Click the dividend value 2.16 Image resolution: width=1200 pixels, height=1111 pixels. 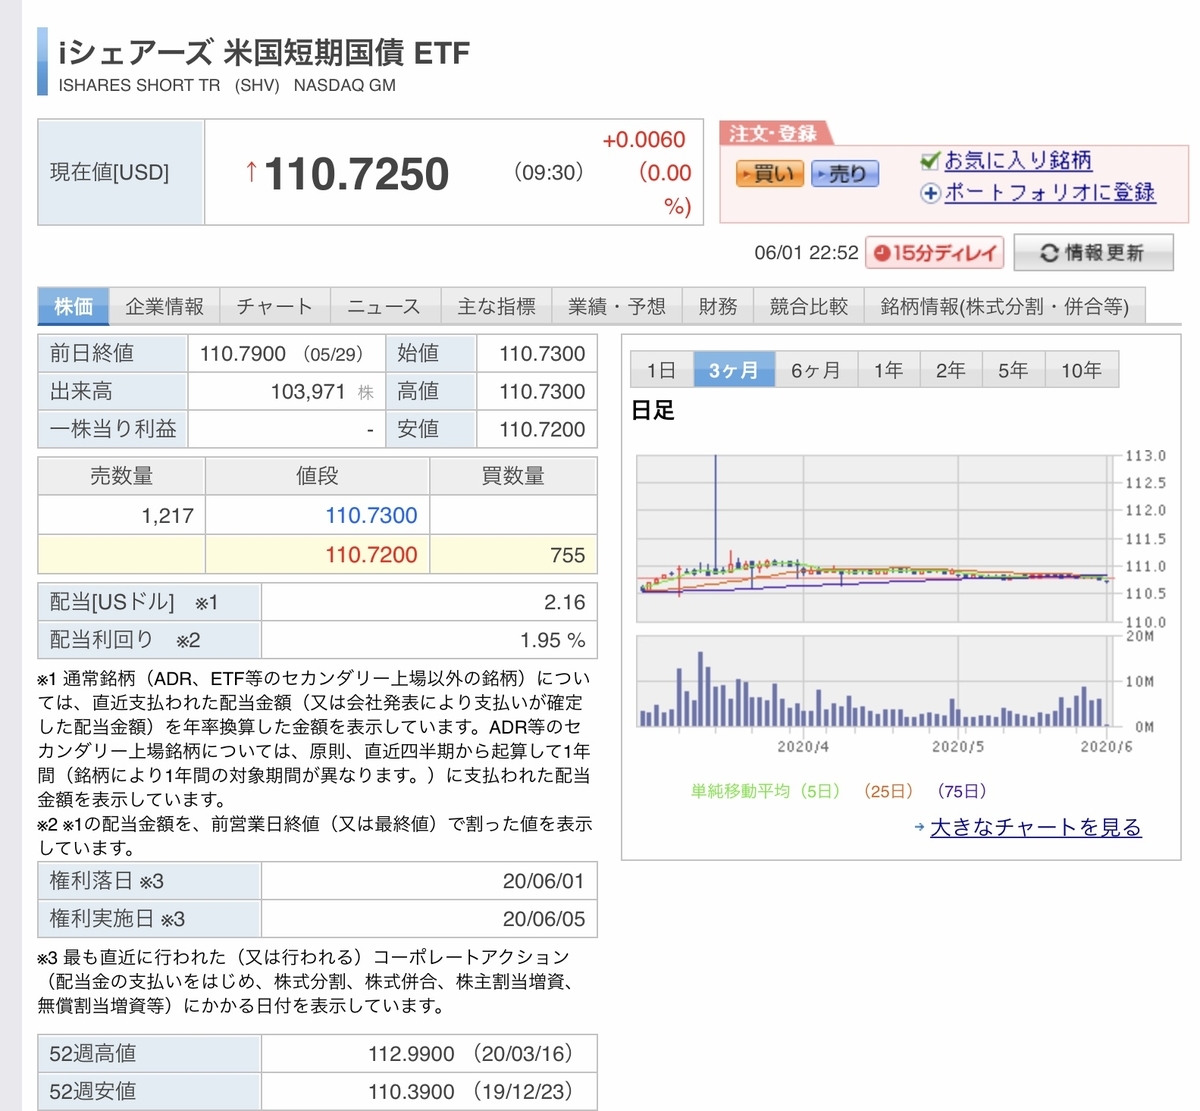(564, 602)
